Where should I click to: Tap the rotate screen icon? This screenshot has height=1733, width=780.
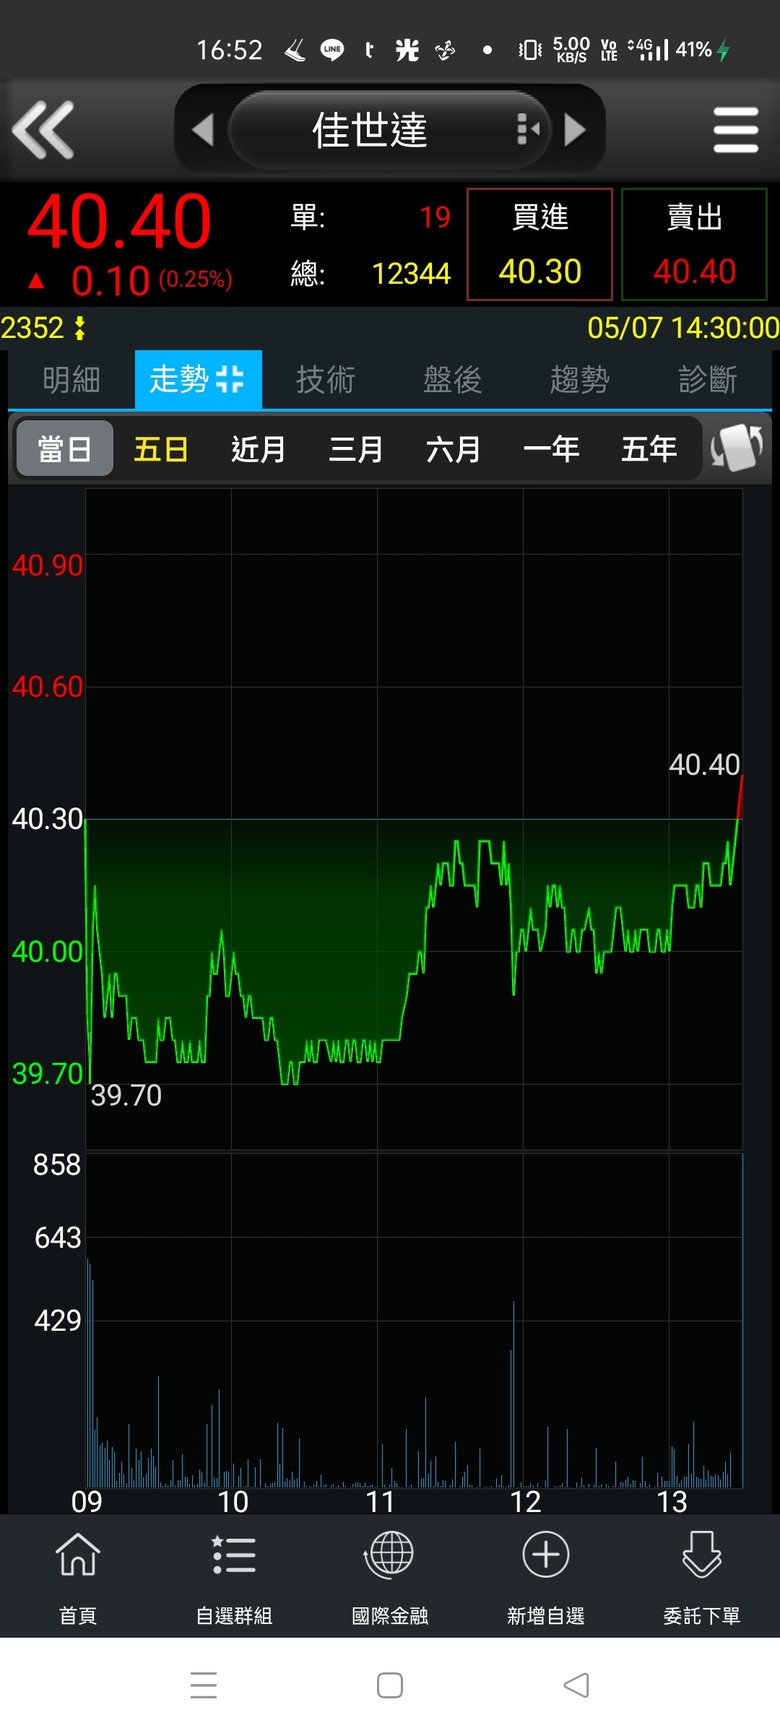click(737, 447)
